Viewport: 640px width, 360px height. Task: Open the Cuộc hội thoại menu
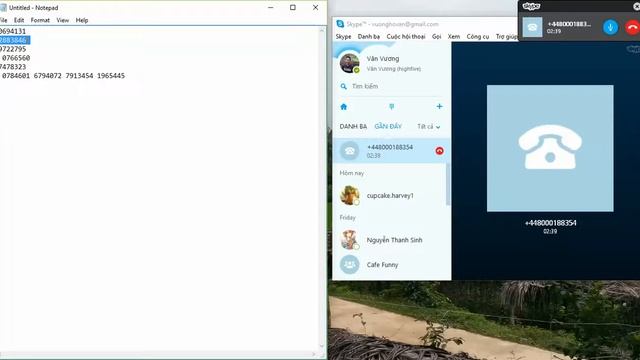coord(406,36)
